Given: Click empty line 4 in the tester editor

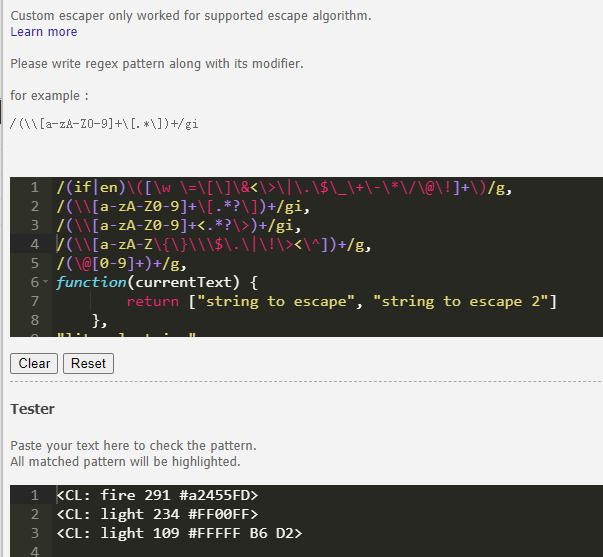Looking at the screenshot, I should pyautogui.click(x=327, y=551).
